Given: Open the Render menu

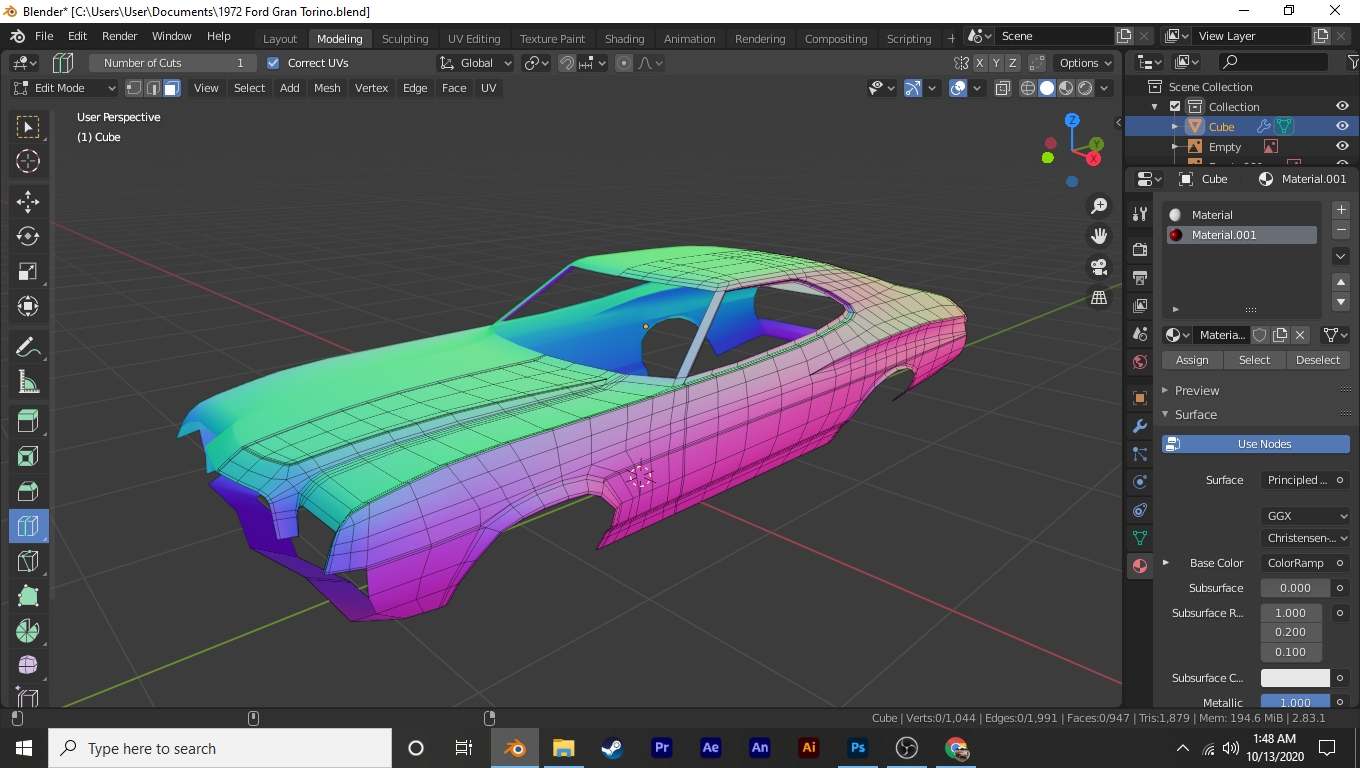Looking at the screenshot, I should point(120,36).
